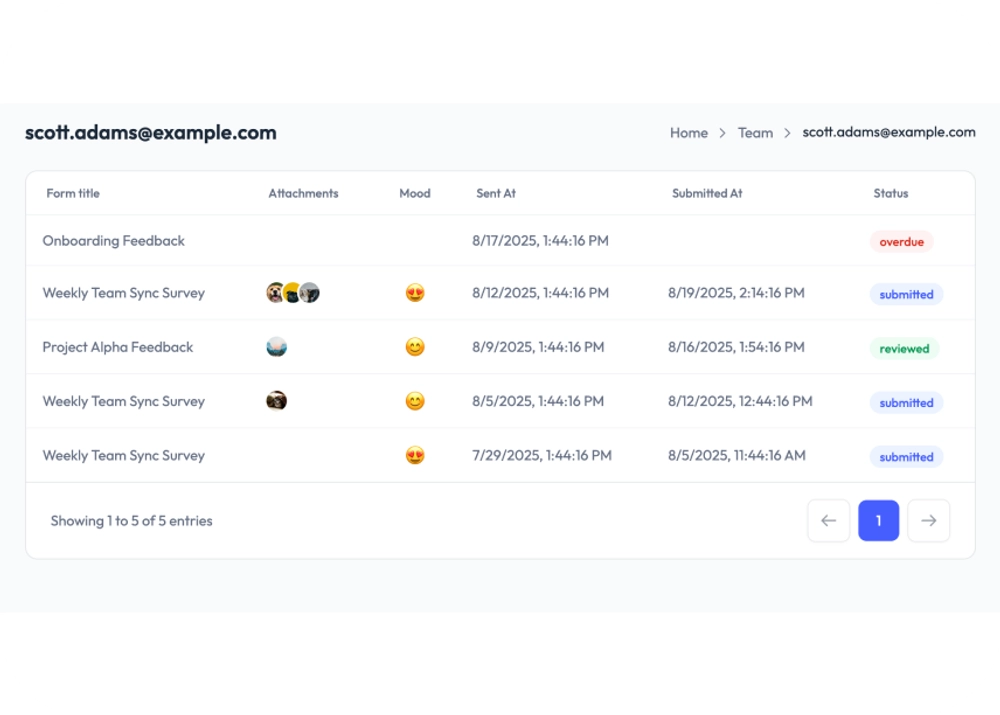The image size is (1000, 715).
Task: Click submitted badge for 8/19/2025 submission
Action: (x=906, y=295)
